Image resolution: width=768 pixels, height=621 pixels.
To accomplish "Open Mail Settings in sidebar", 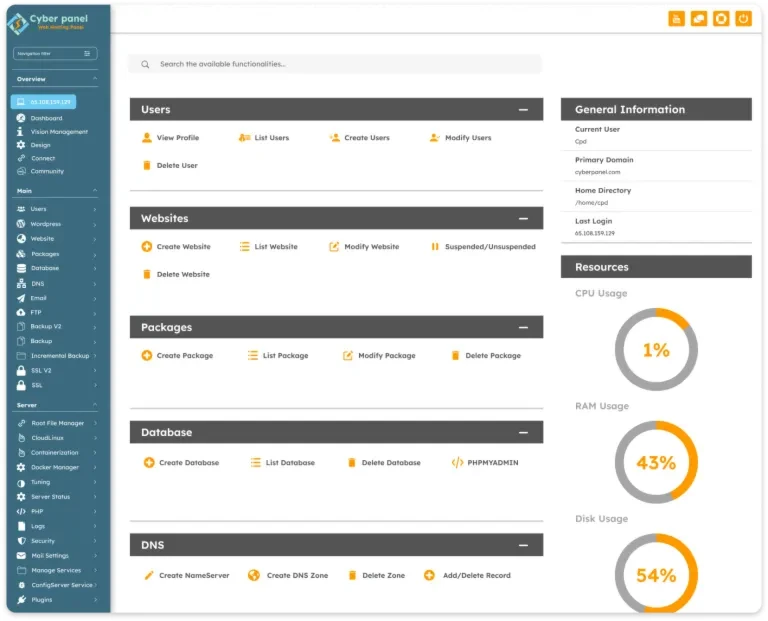I will click(55, 555).
